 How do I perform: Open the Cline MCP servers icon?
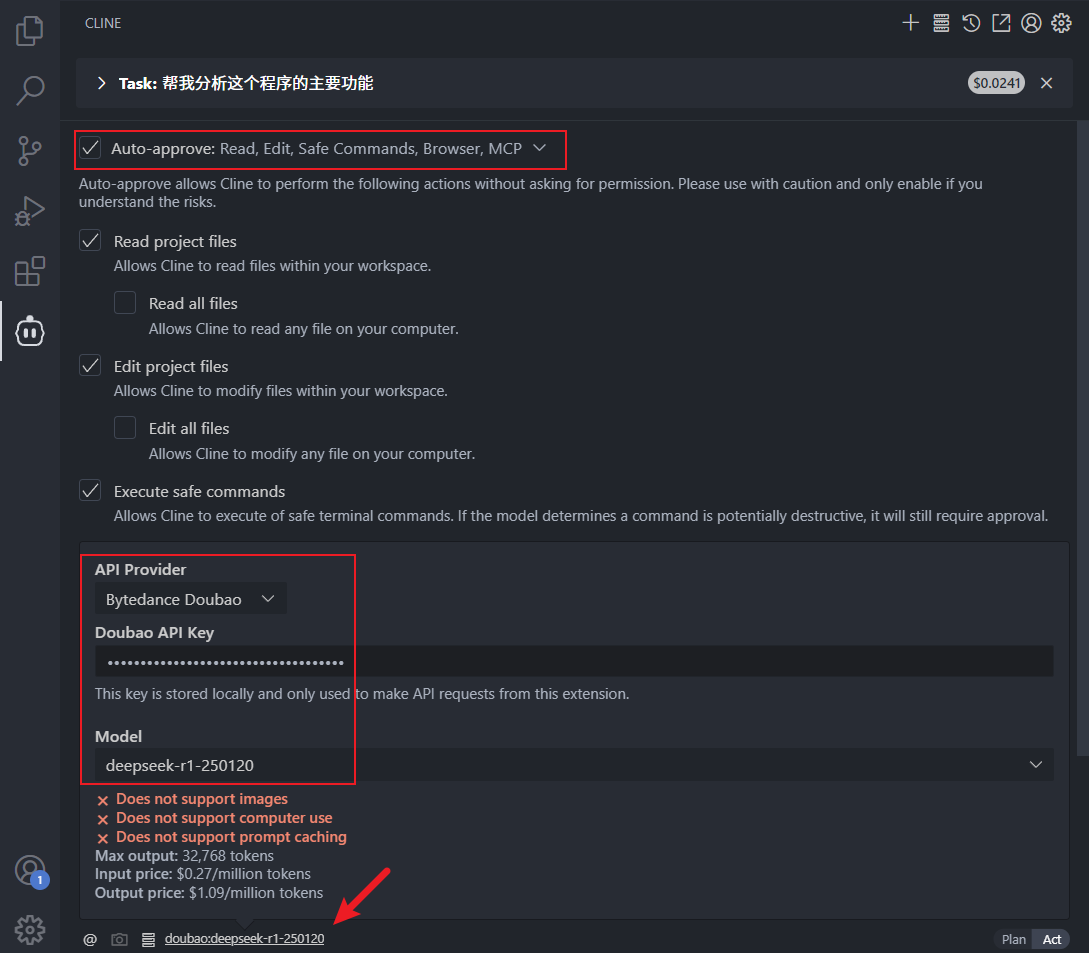click(x=940, y=23)
